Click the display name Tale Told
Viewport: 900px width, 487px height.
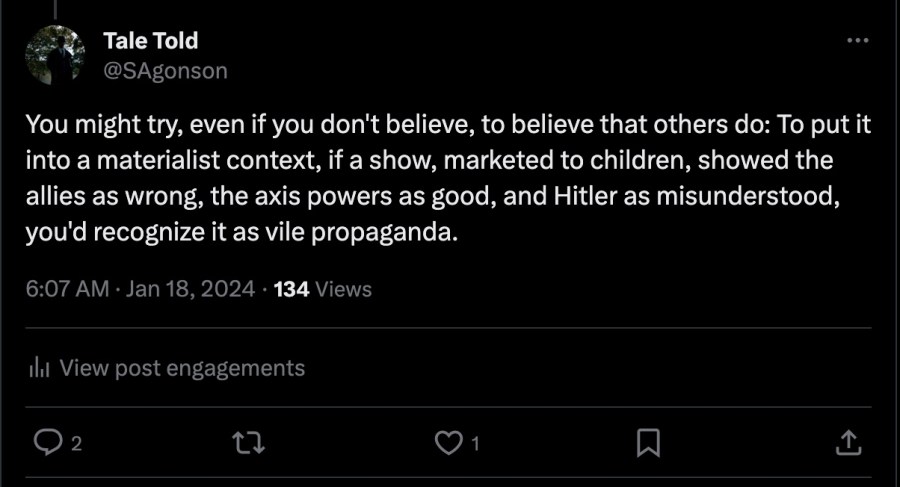(150, 41)
